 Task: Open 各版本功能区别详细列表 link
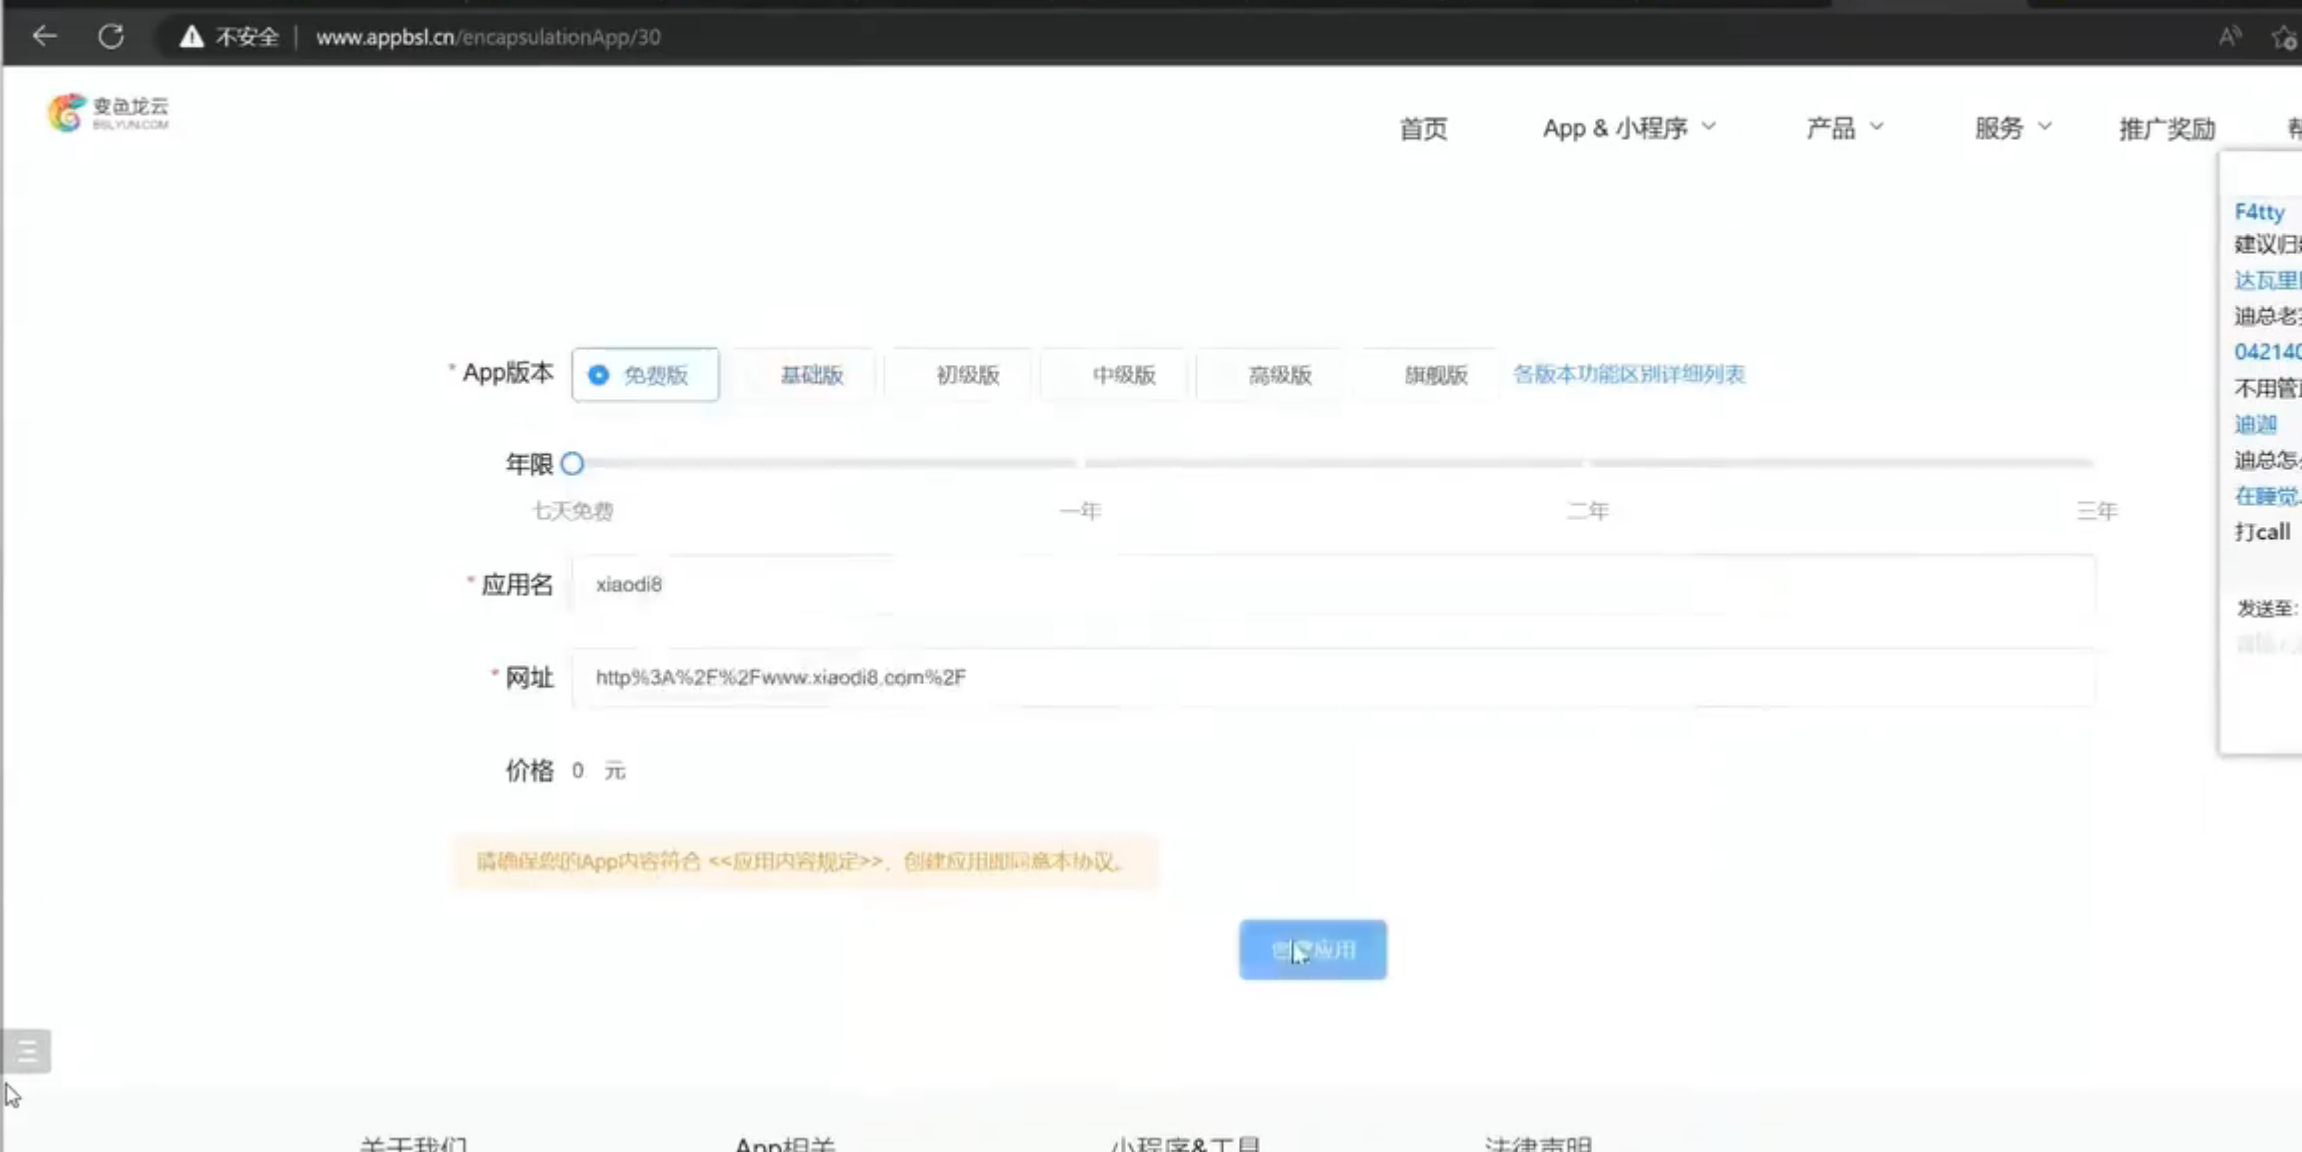tap(1628, 374)
